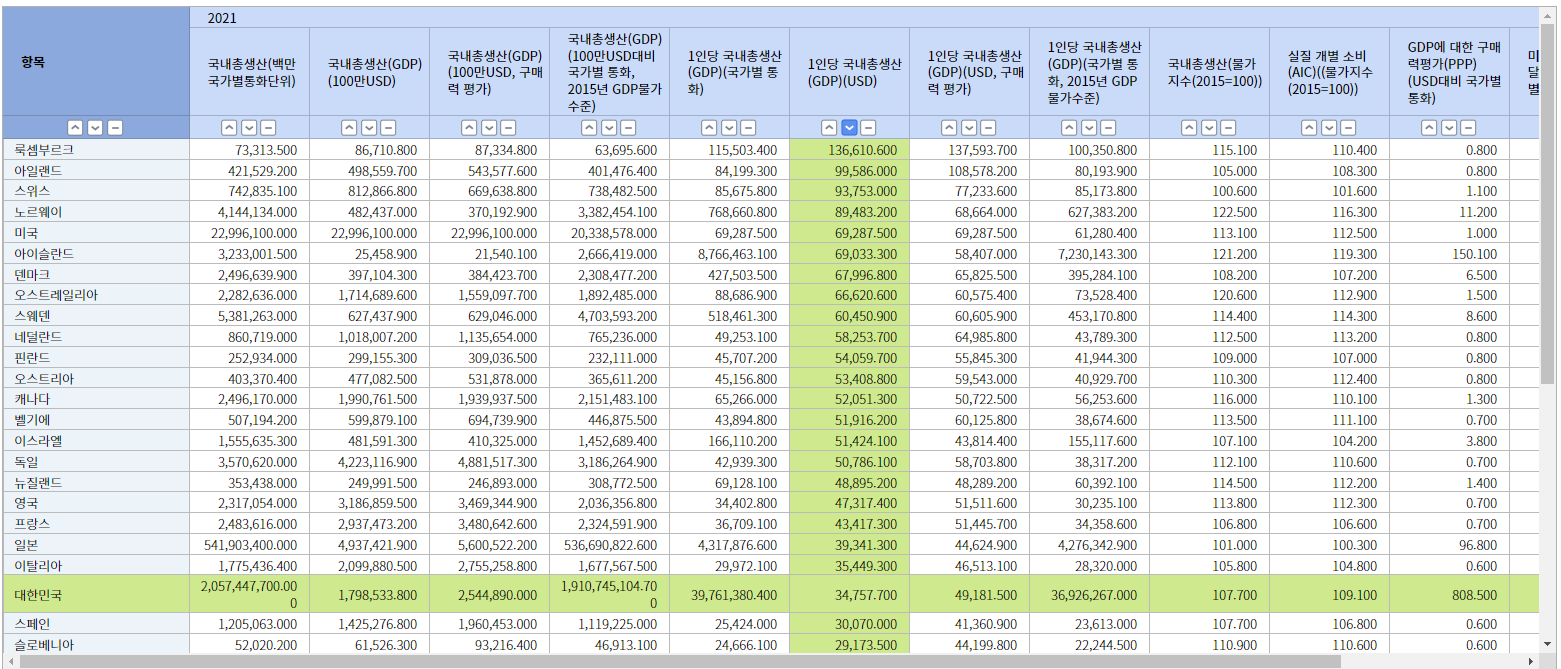Select the 스웨덴 row label

tap(32, 316)
